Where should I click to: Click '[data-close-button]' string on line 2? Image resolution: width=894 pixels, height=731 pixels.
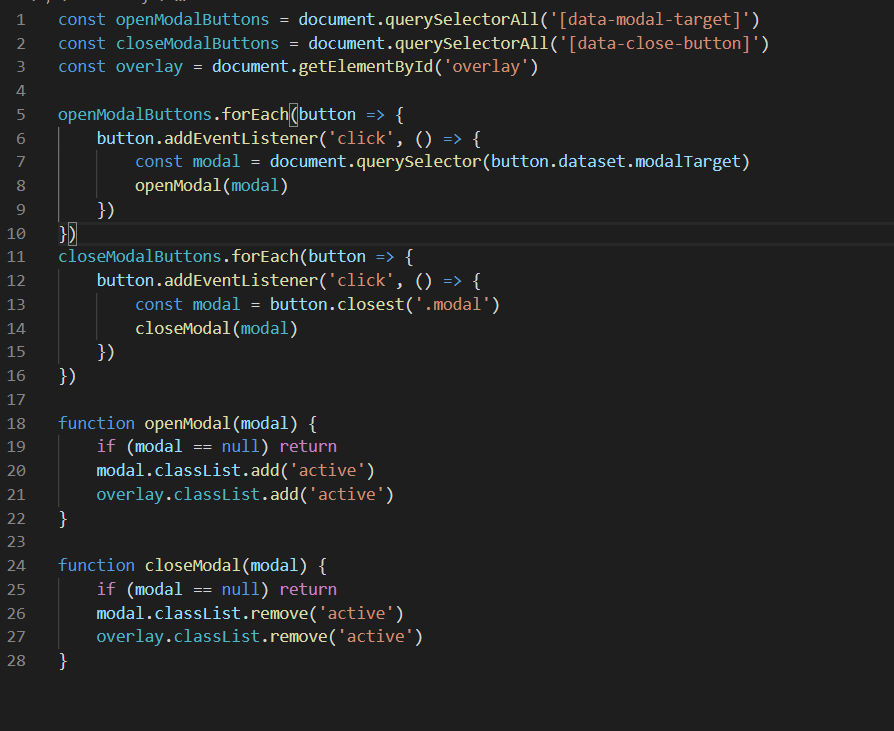(x=659, y=44)
